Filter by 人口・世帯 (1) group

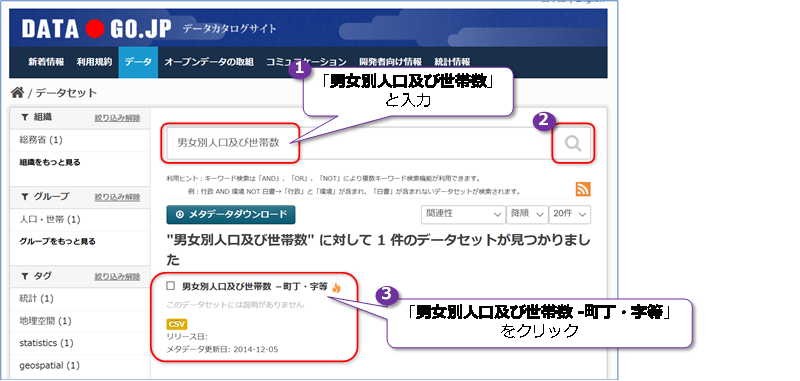[x=49, y=220]
